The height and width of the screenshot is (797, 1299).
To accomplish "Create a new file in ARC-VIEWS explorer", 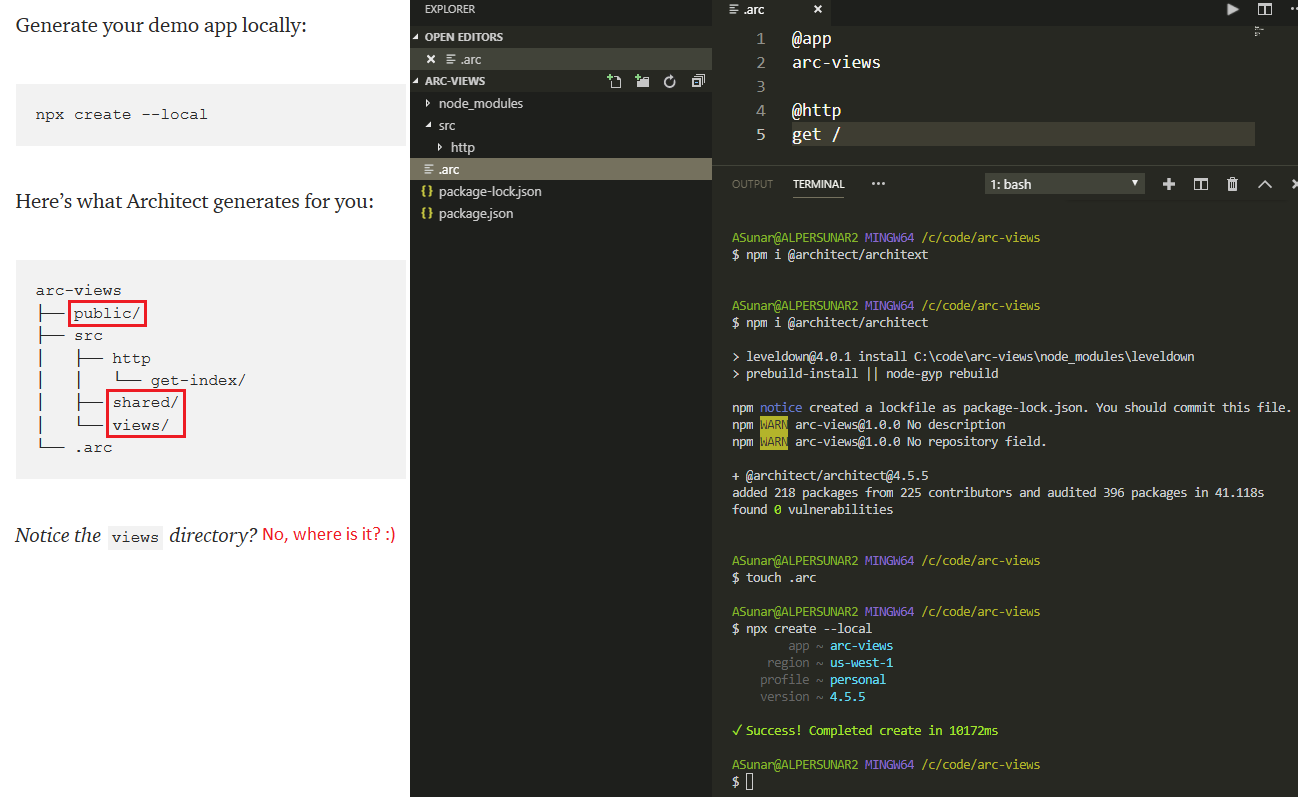I will [615, 81].
